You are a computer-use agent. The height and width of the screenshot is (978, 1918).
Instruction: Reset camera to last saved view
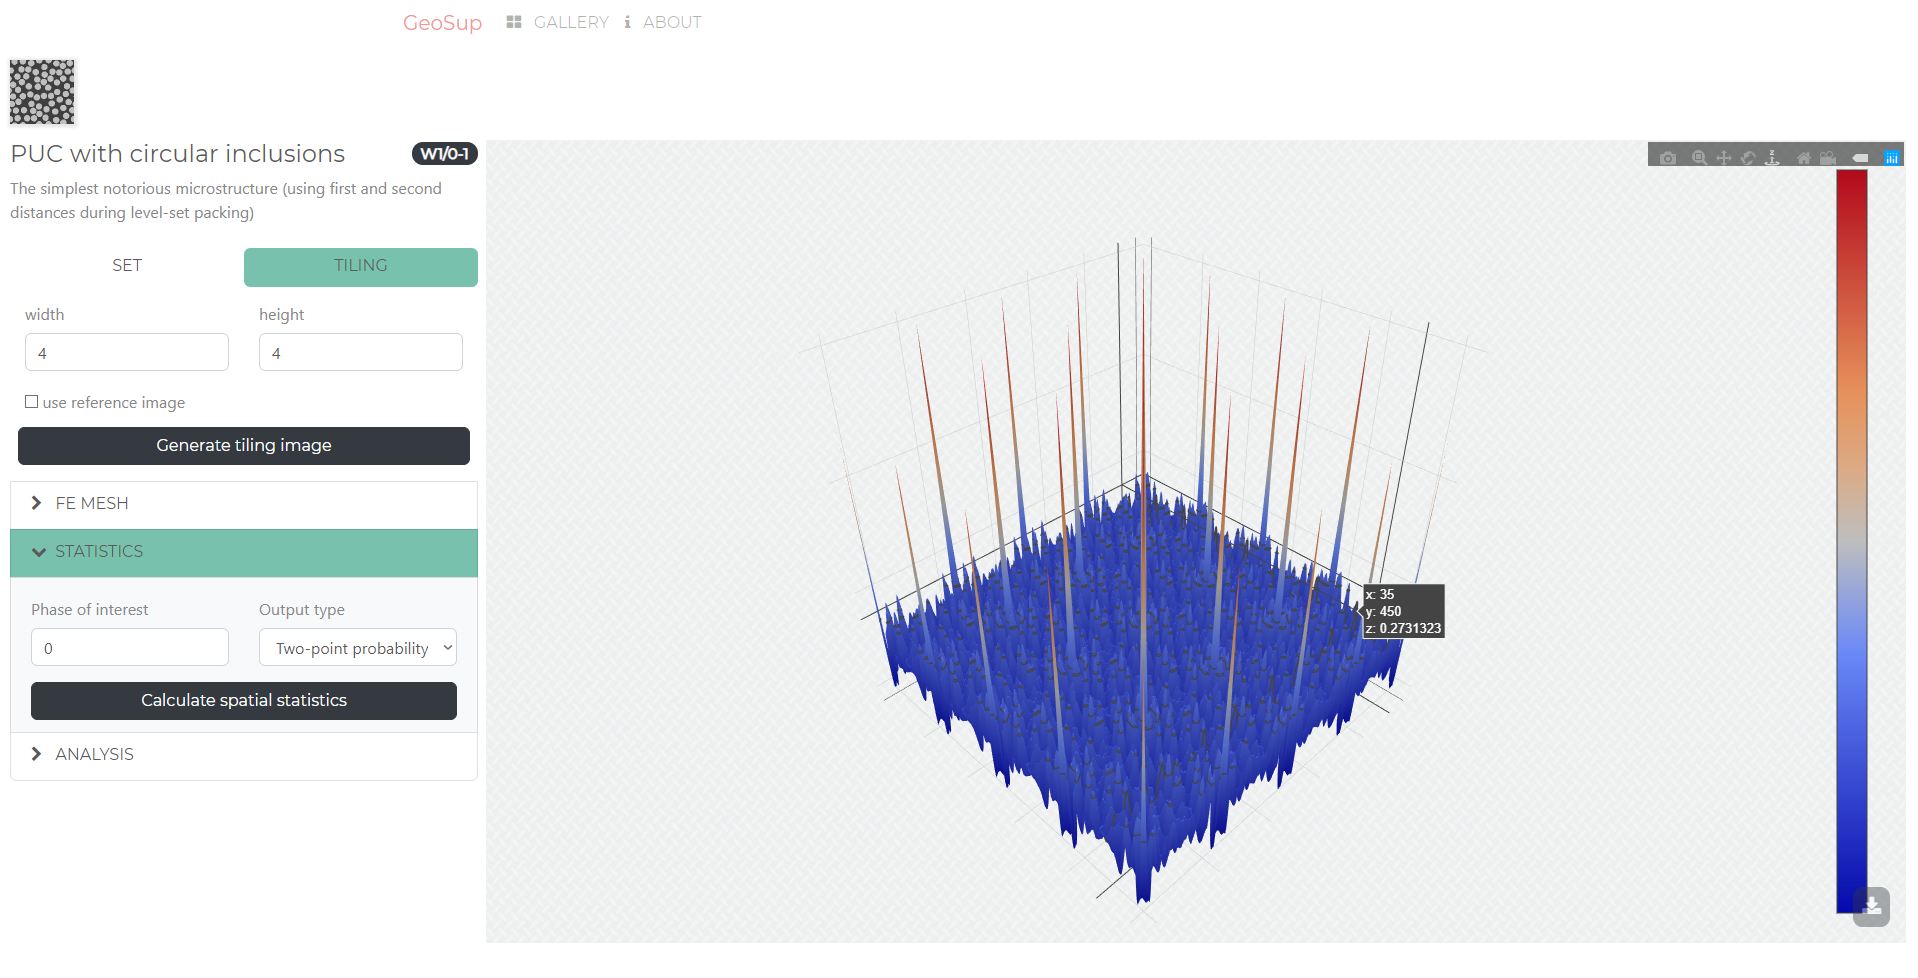[x=1828, y=158]
